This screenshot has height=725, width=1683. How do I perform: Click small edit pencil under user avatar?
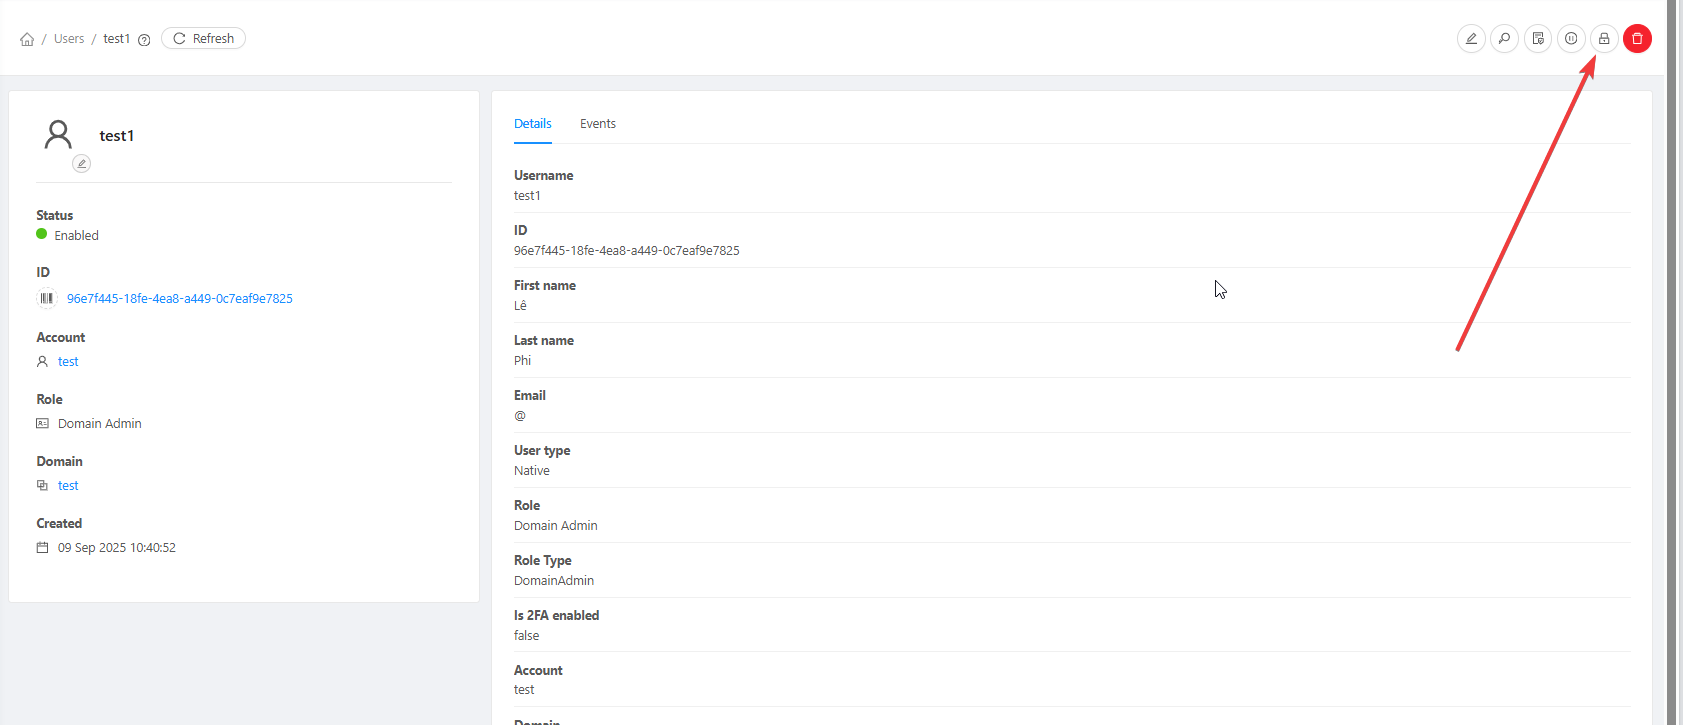(82, 163)
